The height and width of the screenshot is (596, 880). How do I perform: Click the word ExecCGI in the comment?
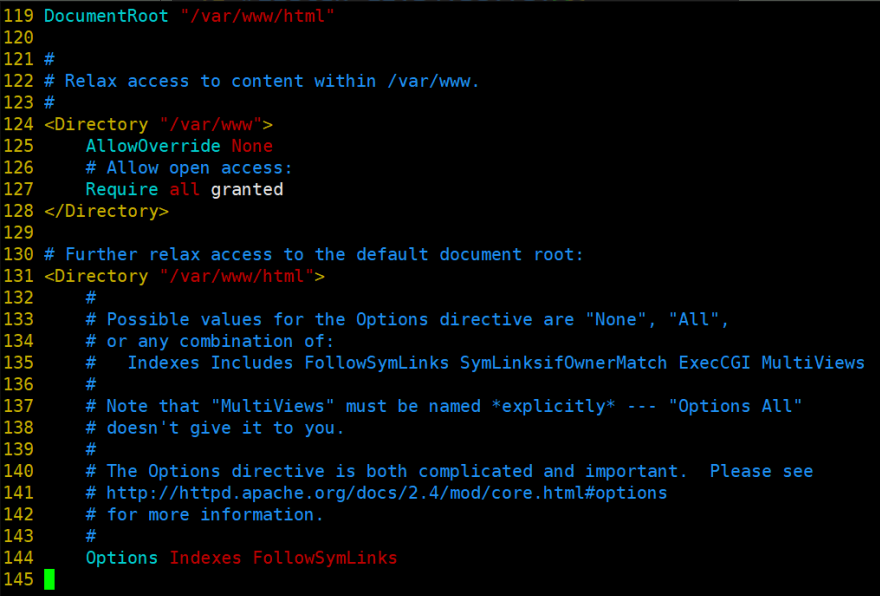tap(714, 363)
